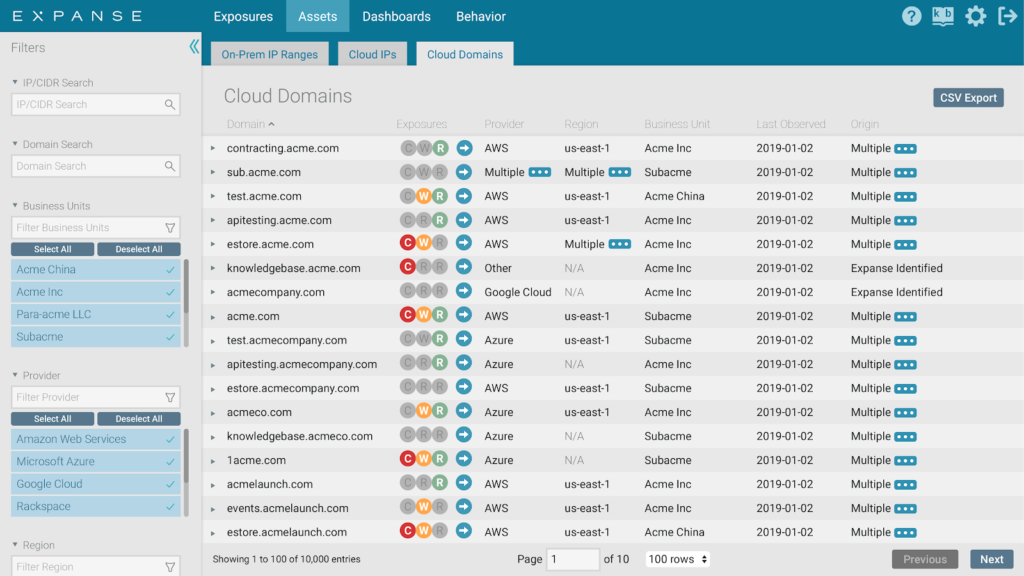This screenshot has width=1024, height=576.
Task: Sort by the Domain column header
Action: click(x=250, y=124)
